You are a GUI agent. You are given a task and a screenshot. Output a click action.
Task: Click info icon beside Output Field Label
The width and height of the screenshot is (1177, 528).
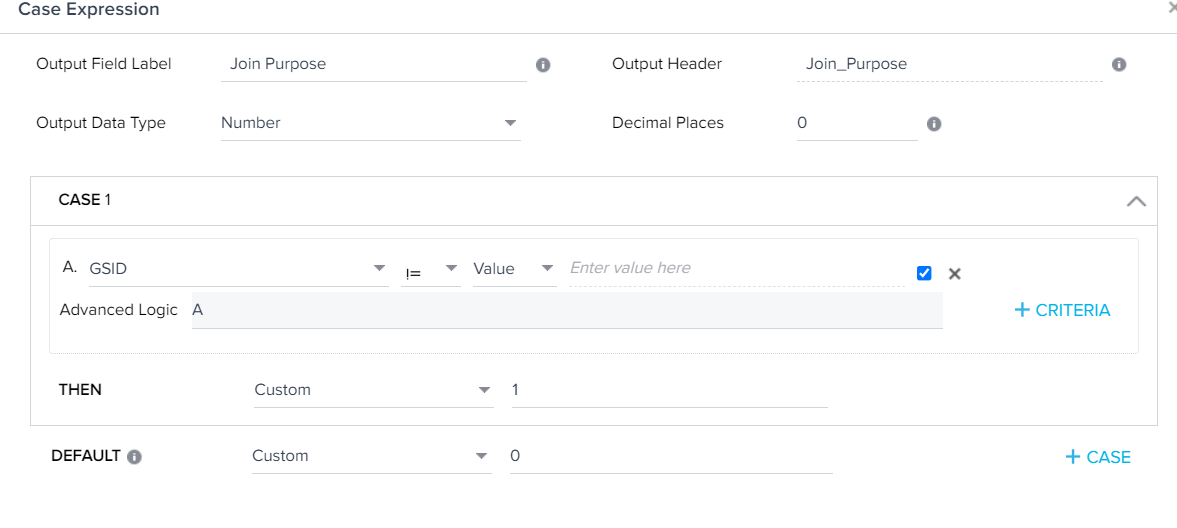(543, 65)
